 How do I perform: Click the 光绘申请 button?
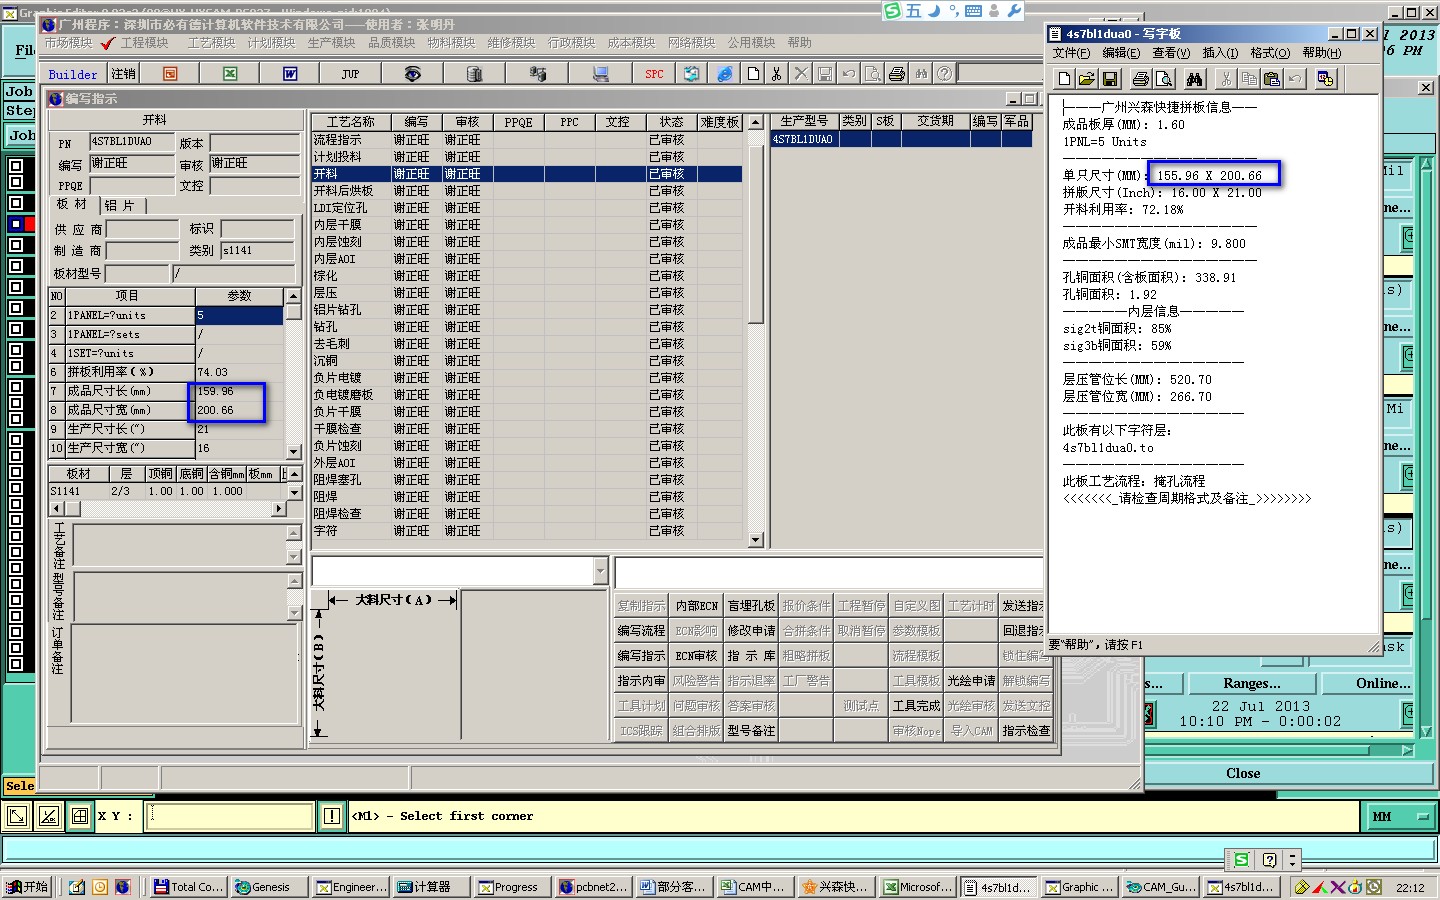click(971, 681)
